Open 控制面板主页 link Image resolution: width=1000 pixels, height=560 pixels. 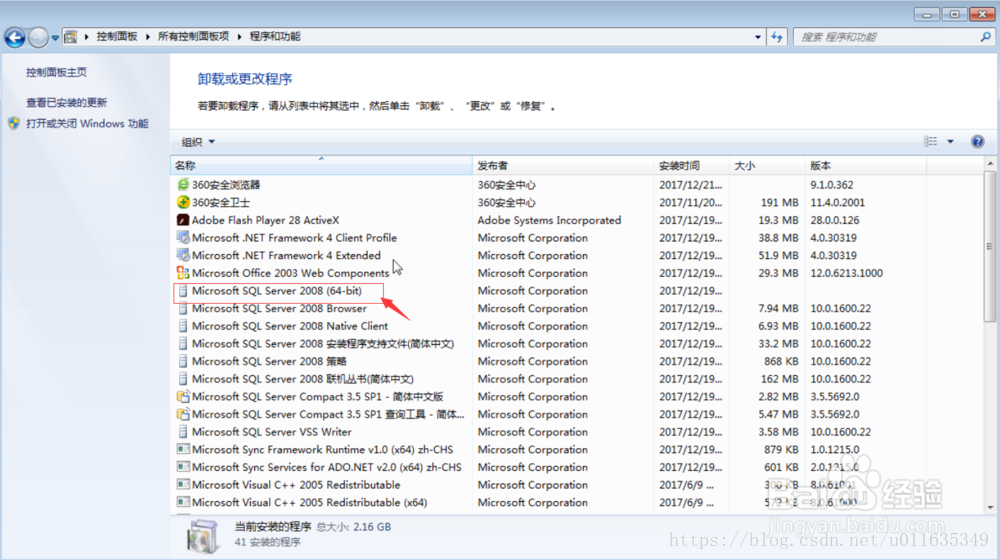56,72
